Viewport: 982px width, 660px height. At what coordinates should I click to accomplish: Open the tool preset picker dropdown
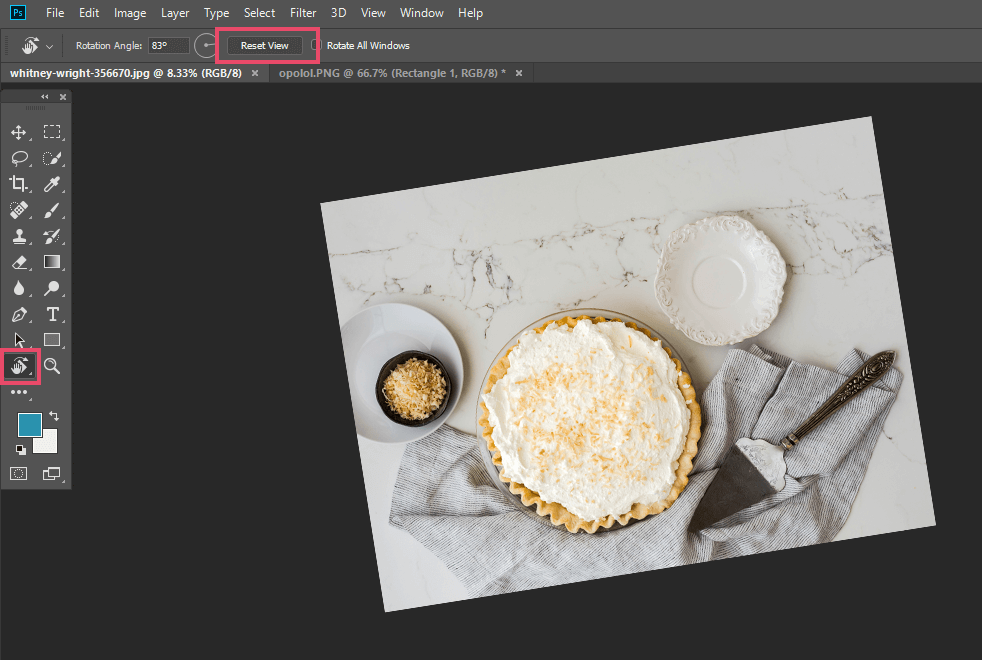49,46
